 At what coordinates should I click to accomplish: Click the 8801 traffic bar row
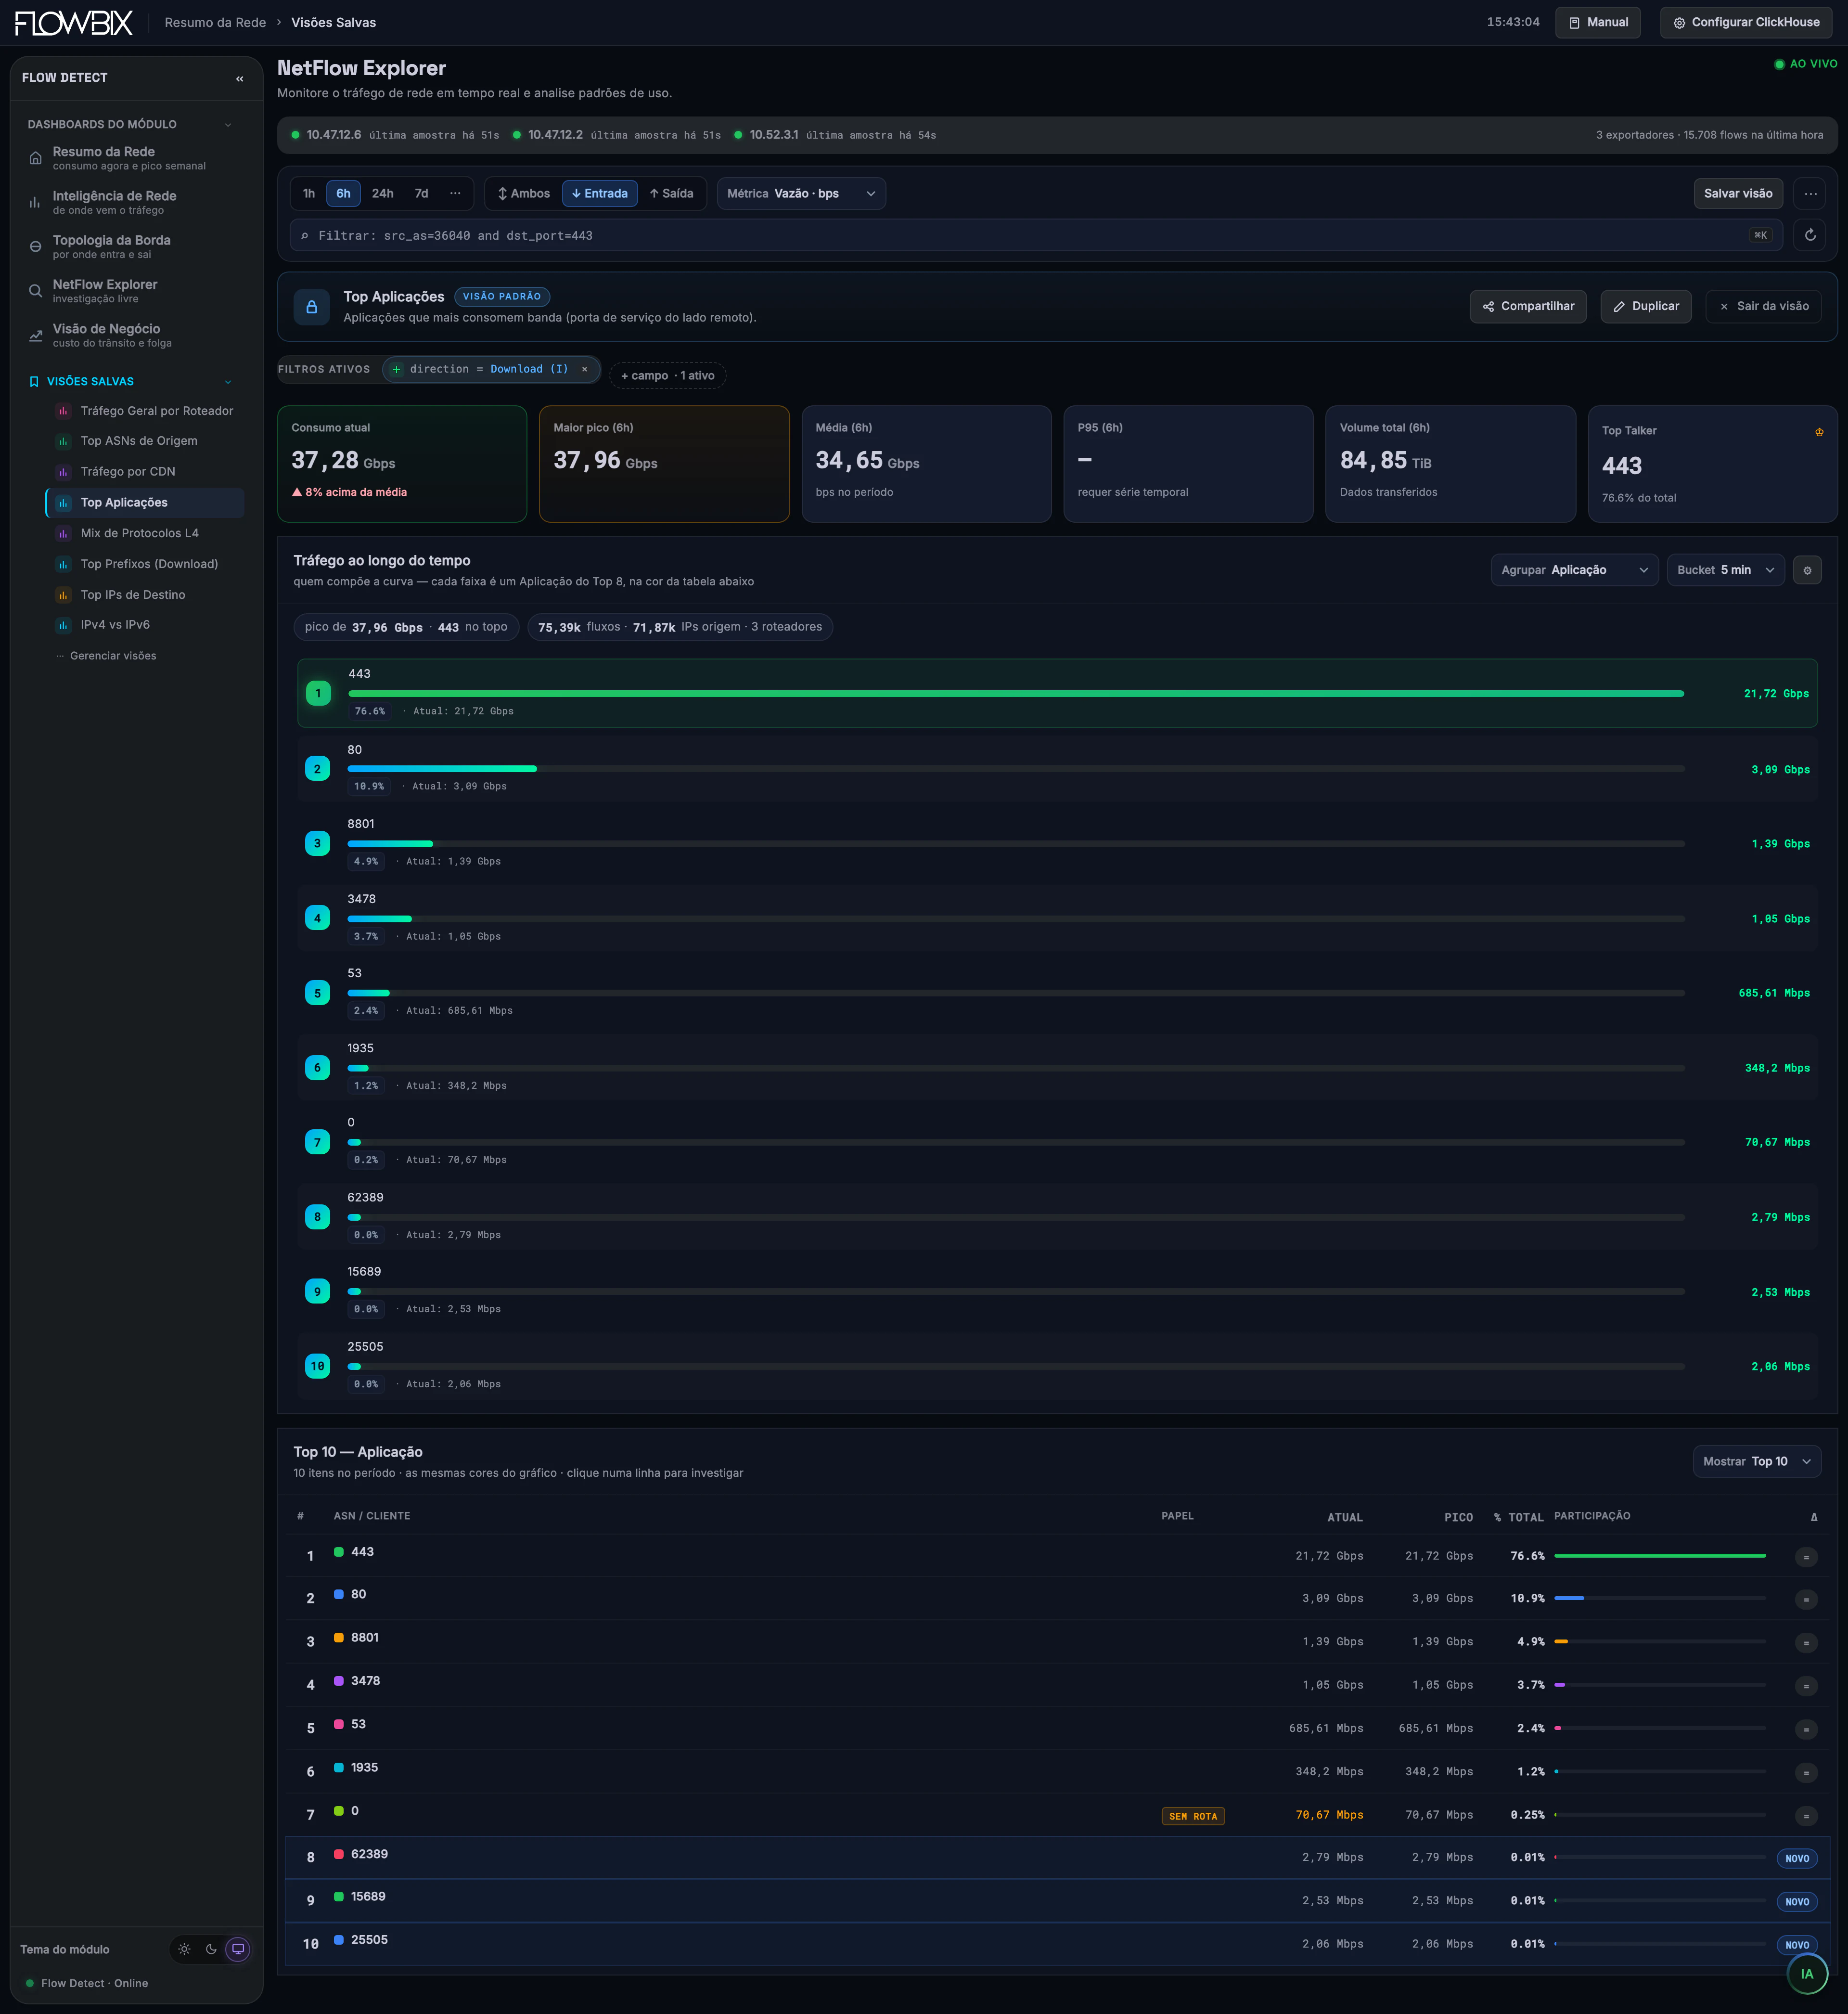(1057, 843)
